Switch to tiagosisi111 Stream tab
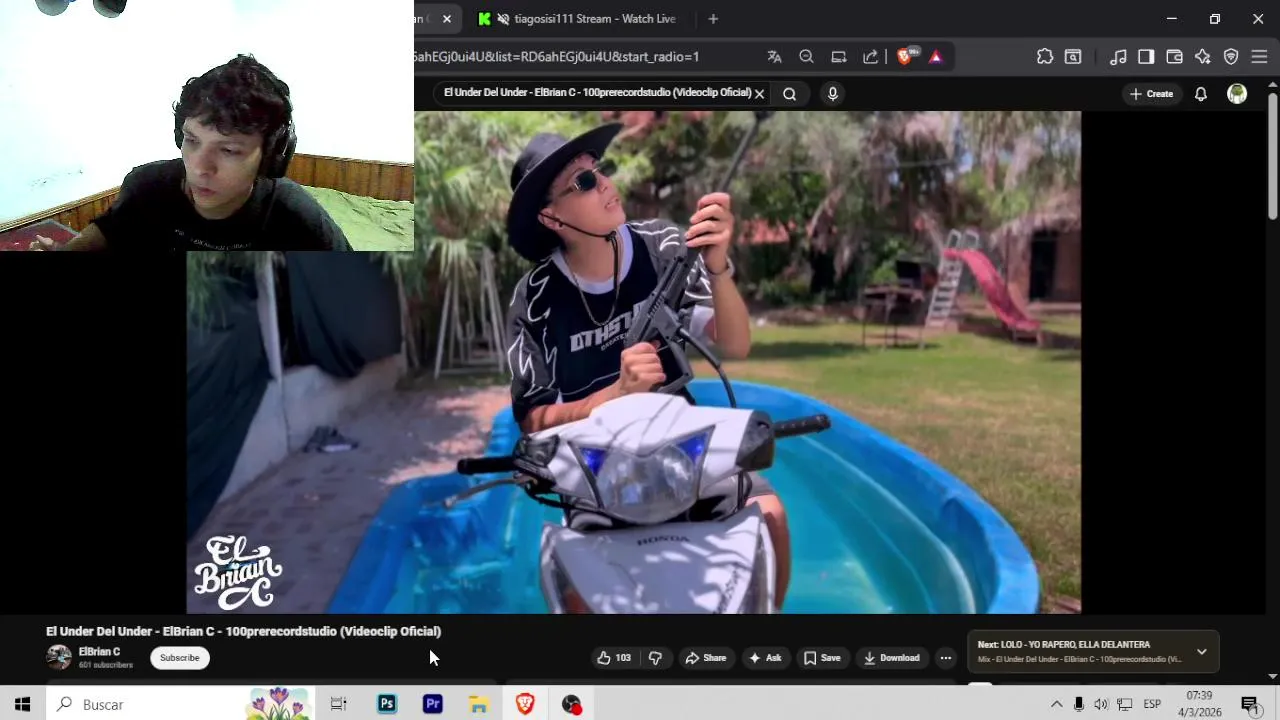Viewport: 1280px width, 720px height. (594, 19)
